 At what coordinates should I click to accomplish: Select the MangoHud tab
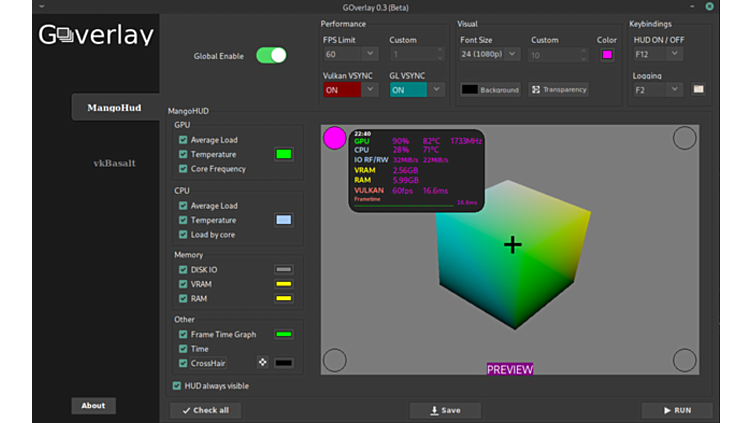(x=114, y=108)
